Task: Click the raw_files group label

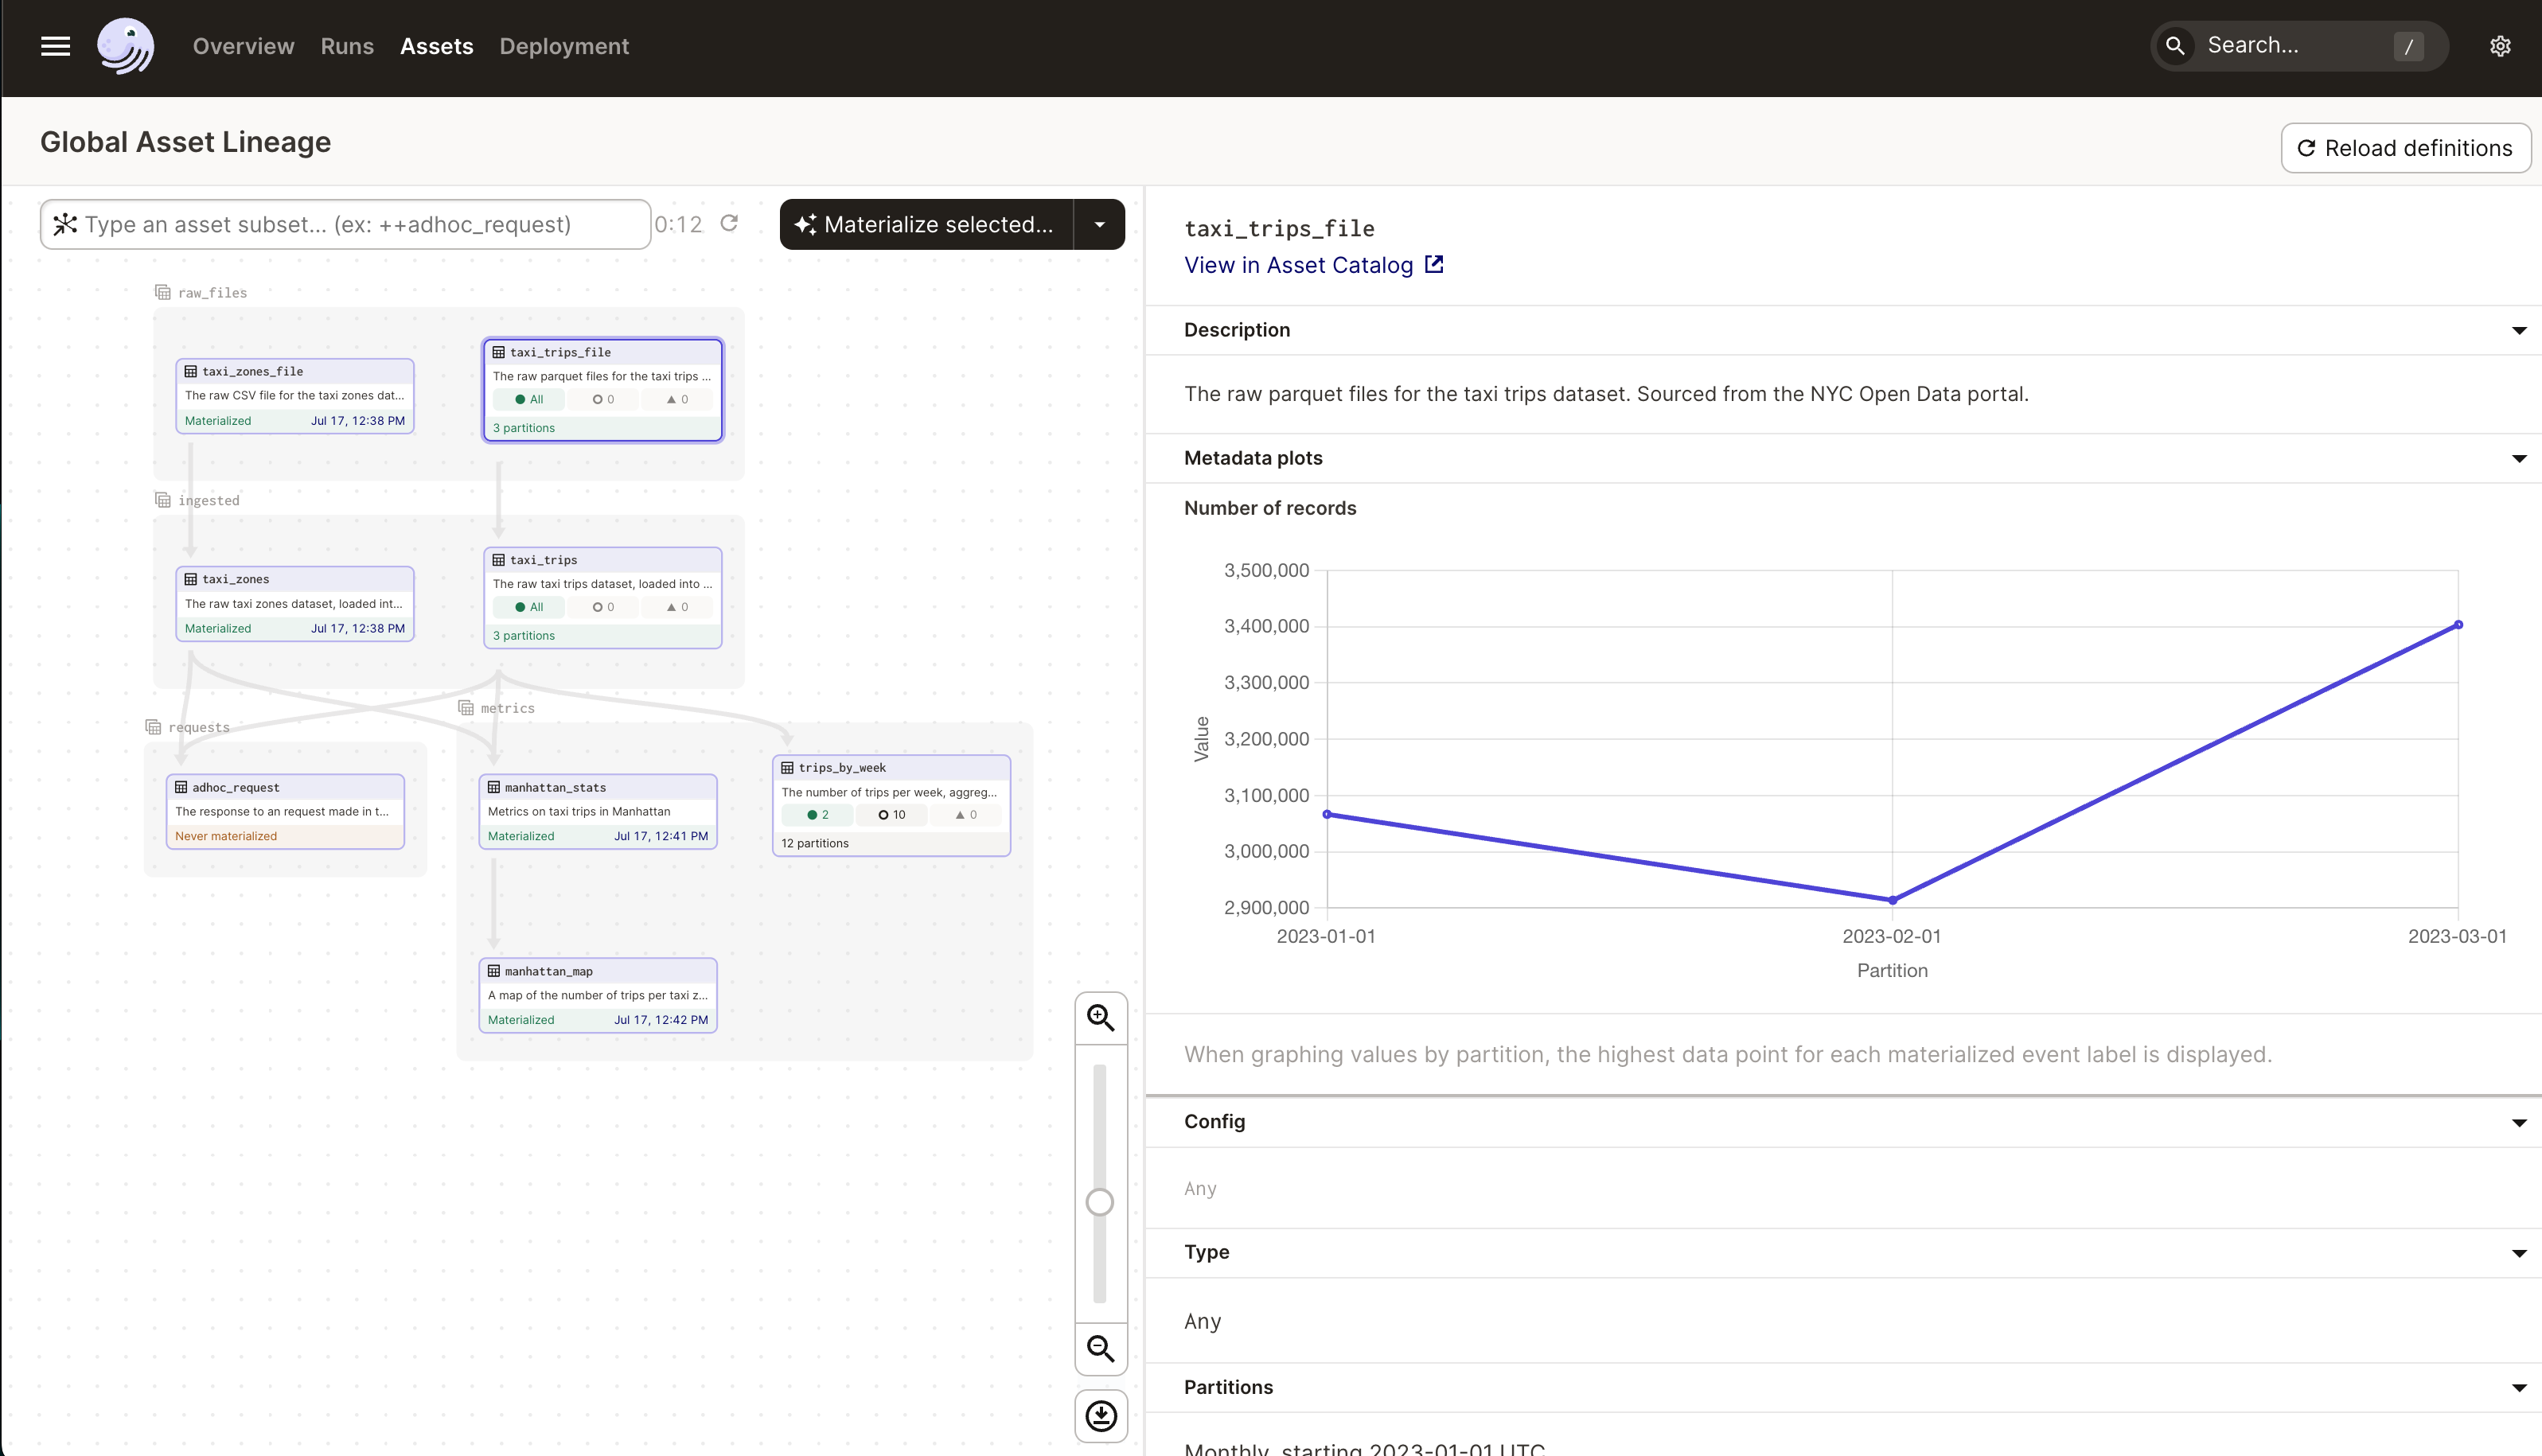Action: [x=212, y=293]
